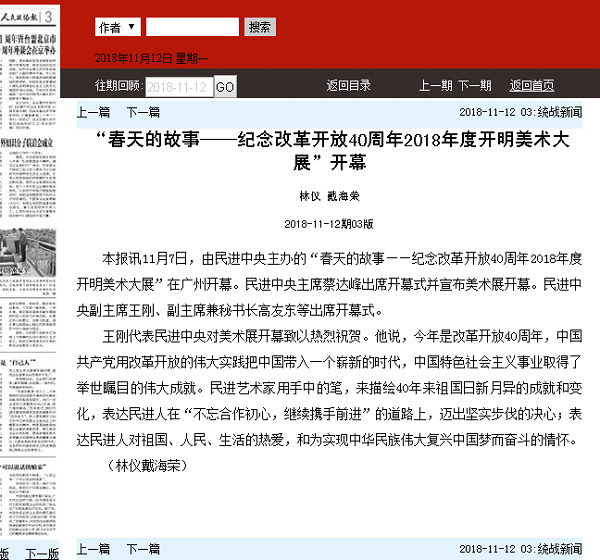Click the closing credit （林仪戴海荣）

click(x=147, y=465)
